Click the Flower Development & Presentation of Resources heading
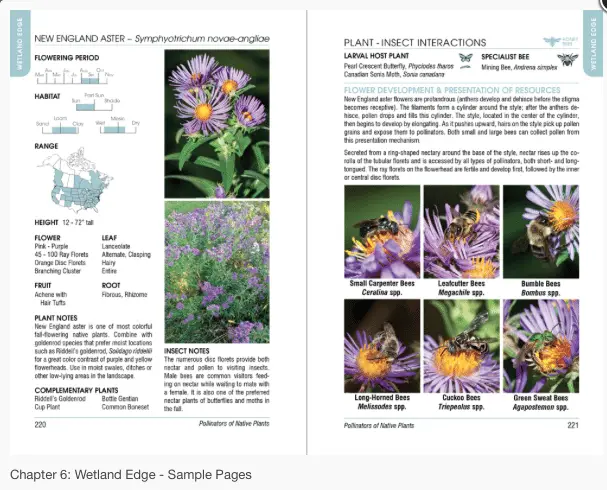This screenshot has width=607, height=490. pyautogui.click(x=452, y=90)
